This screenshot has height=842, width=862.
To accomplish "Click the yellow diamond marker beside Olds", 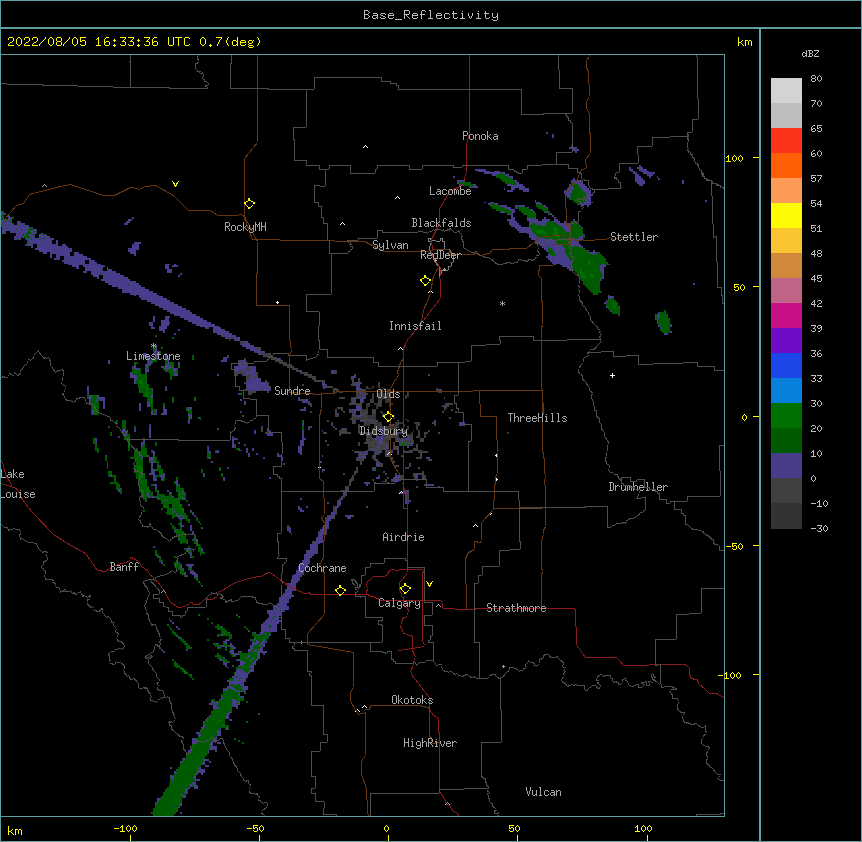I will [x=388, y=417].
